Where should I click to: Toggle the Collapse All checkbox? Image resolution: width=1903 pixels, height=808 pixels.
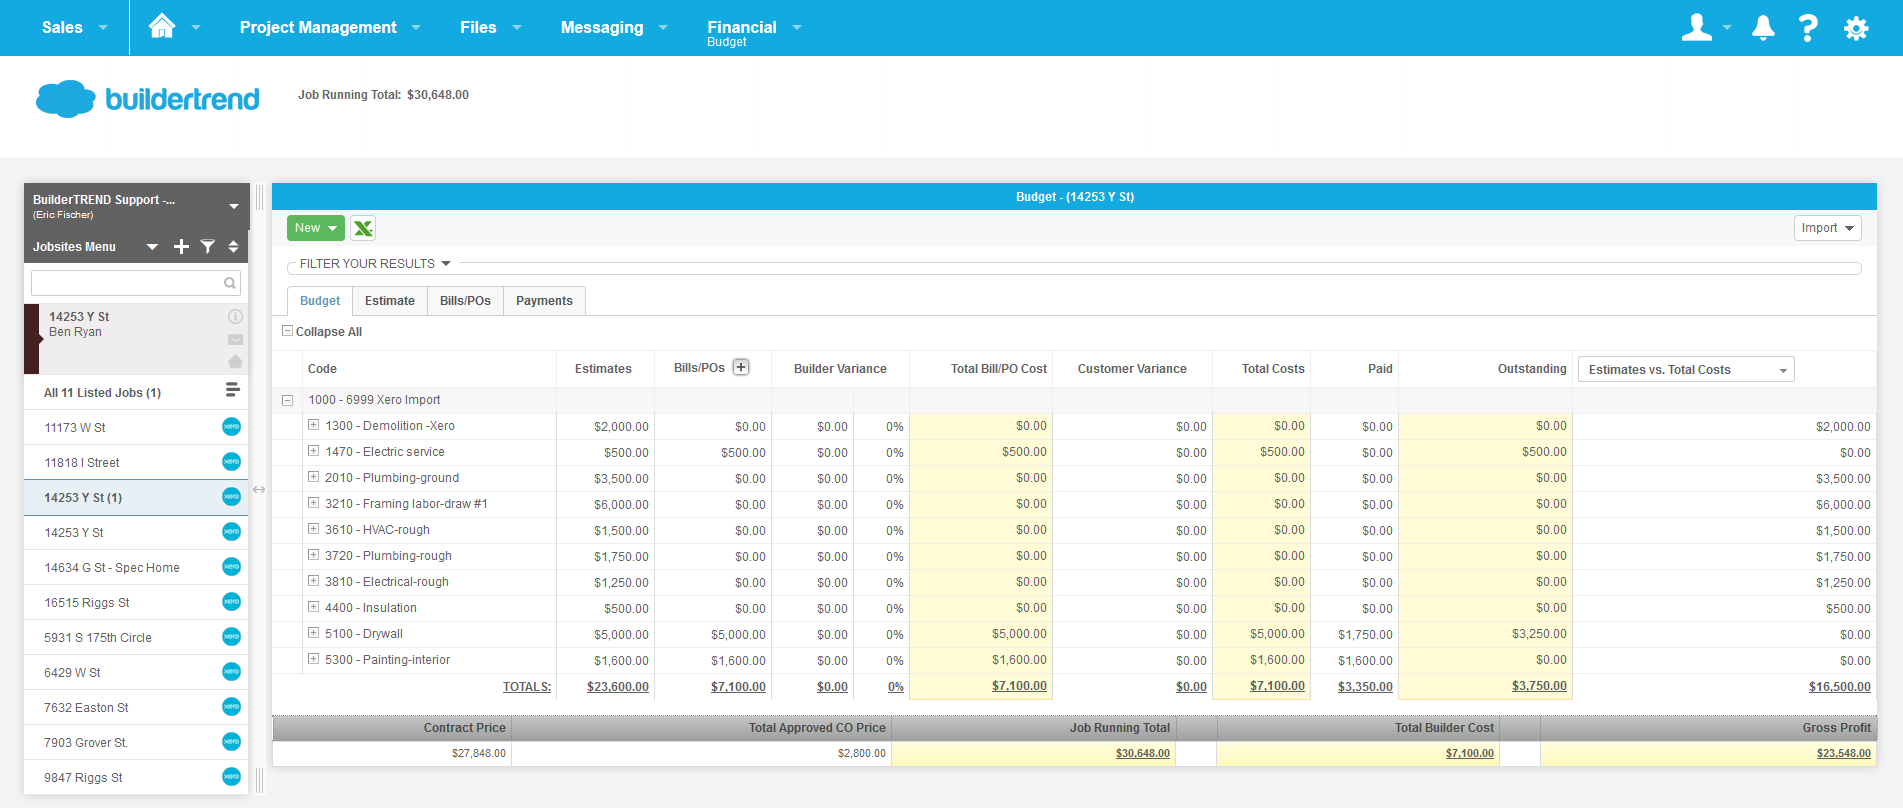(288, 331)
